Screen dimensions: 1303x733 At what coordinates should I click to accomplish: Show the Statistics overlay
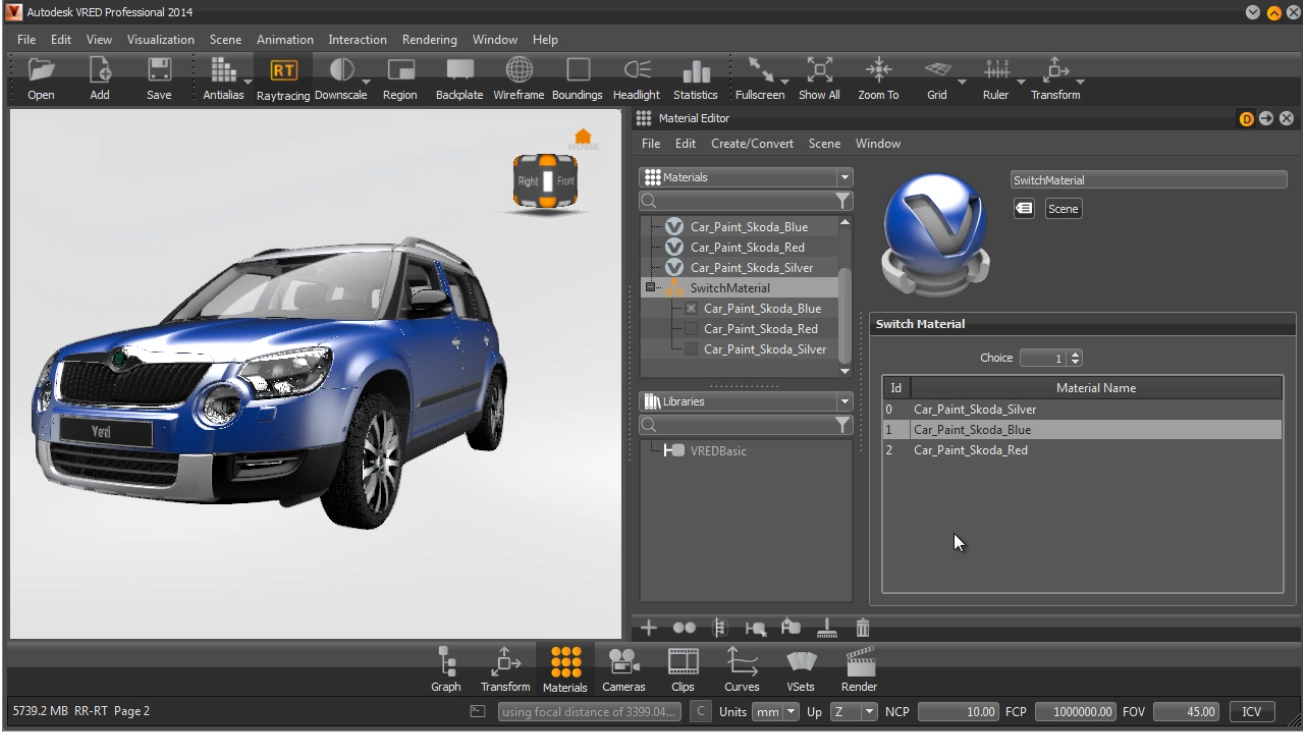[x=695, y=78]
